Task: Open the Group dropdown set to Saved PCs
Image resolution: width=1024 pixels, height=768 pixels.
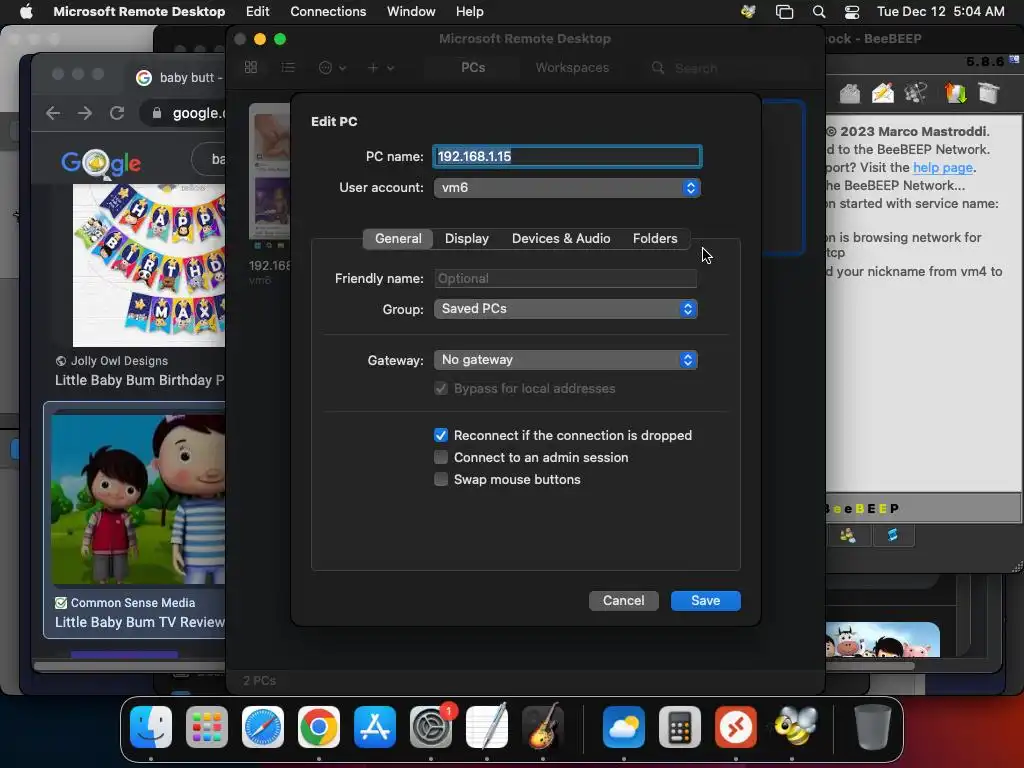Action: coord(566,308)
